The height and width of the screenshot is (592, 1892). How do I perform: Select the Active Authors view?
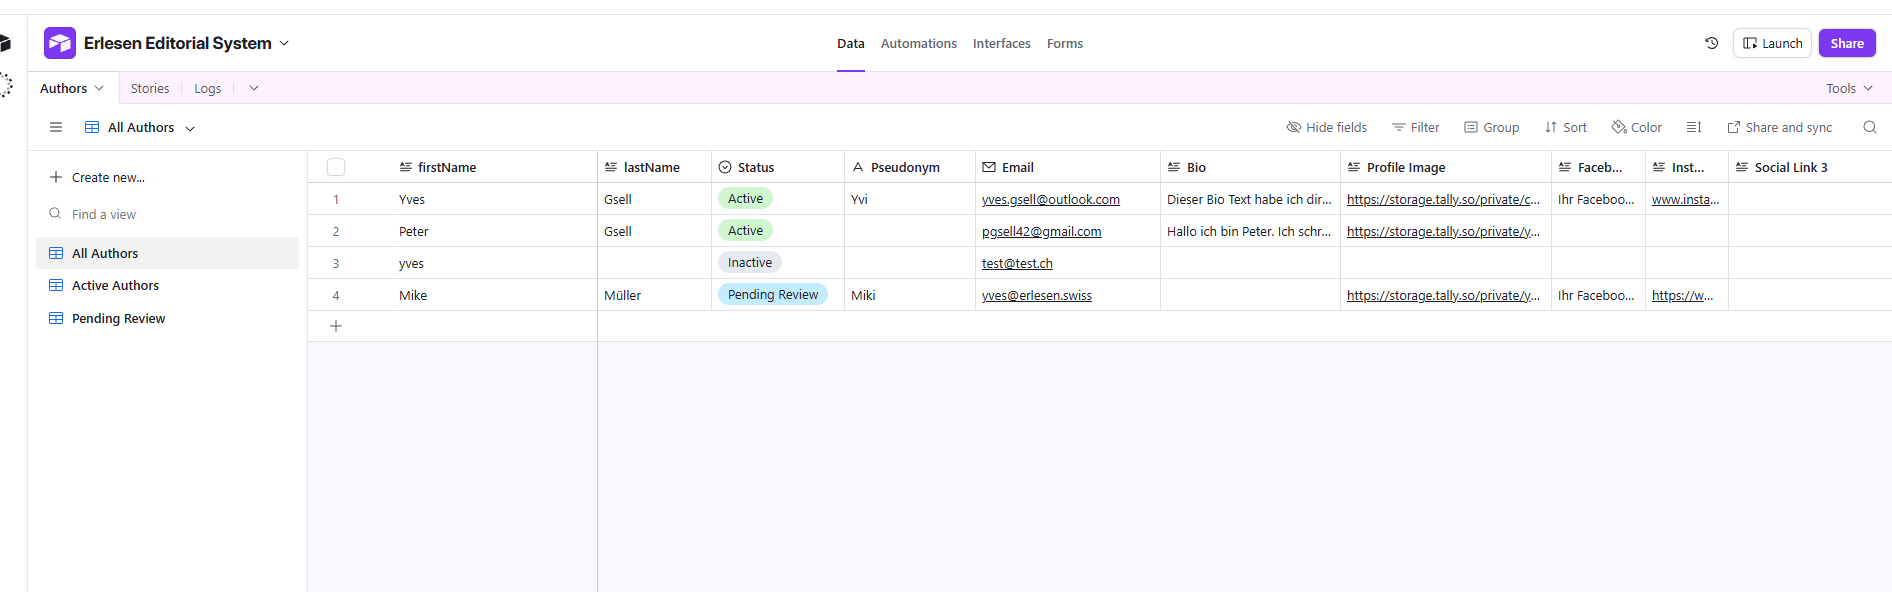115,285
